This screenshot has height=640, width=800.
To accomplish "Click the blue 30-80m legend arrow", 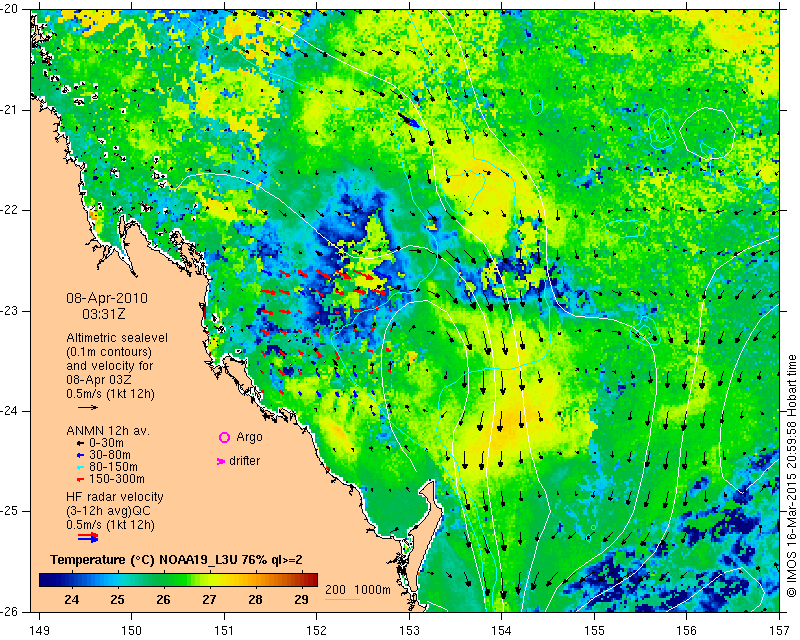I will coord(80,455).
